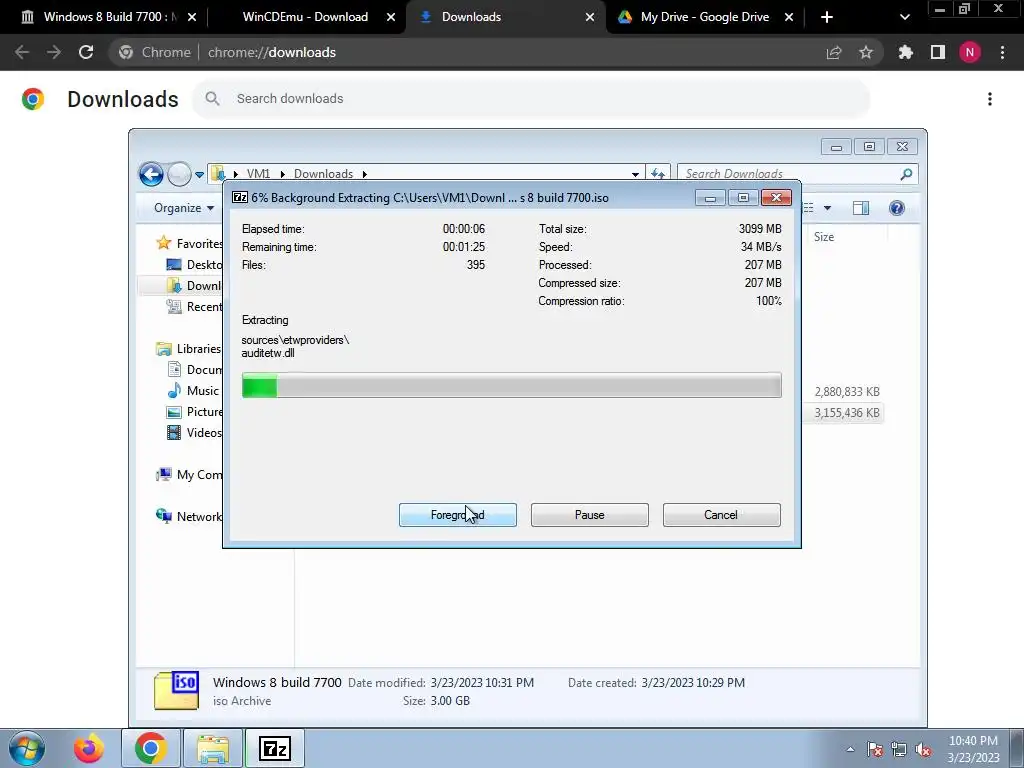1024x768 pixels.
Task: Select Network in Explorer navigation pane
Action: (x=189, y=517)
